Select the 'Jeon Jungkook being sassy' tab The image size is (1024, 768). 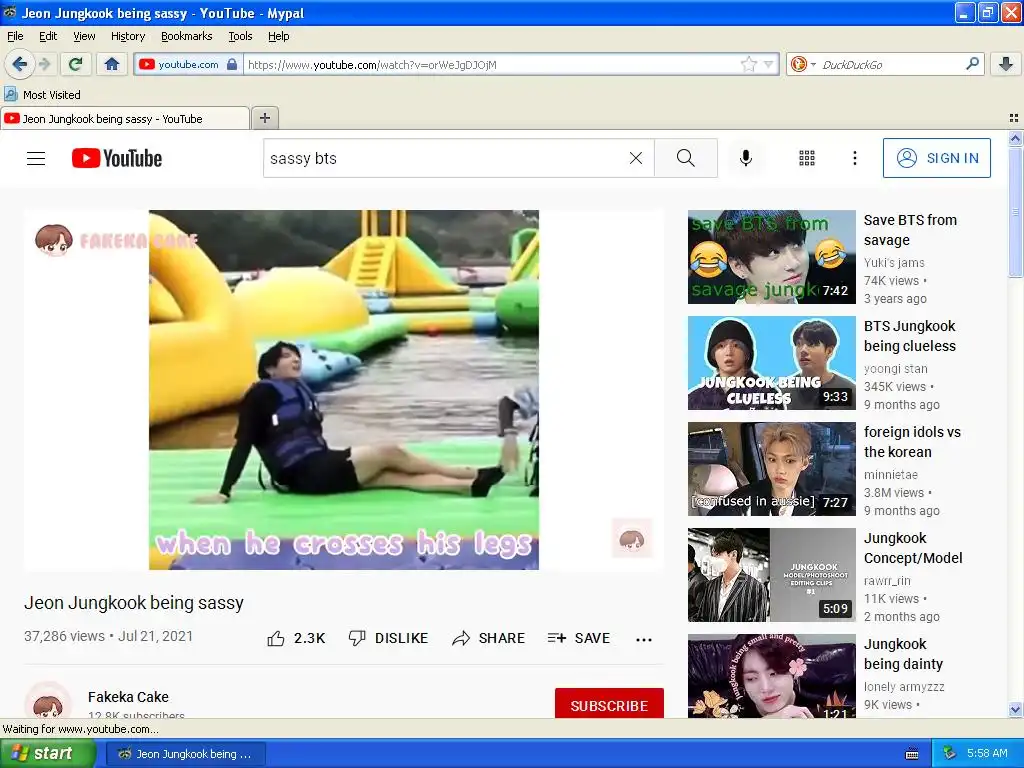pos(124,119)
